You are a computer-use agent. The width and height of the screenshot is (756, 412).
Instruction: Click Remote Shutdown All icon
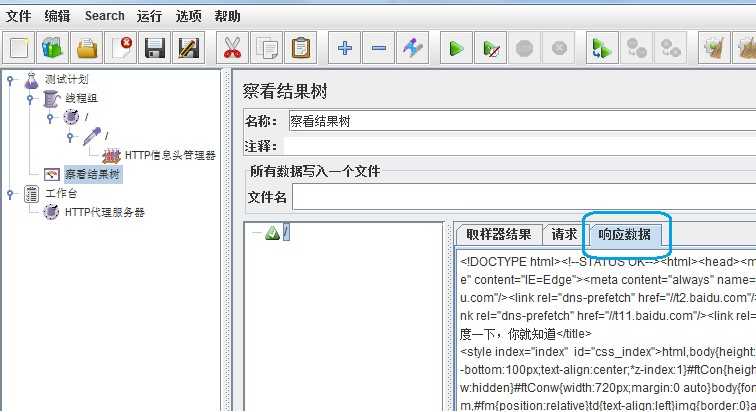[x=671, y=48]
